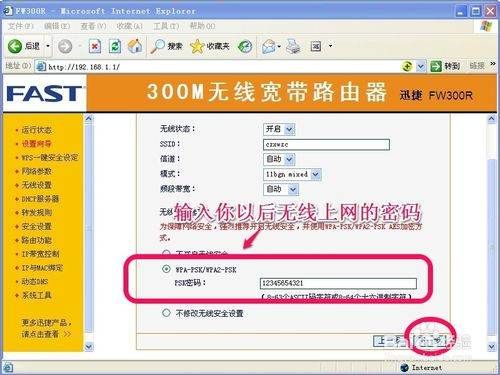Click the Mail envelope icon
The height and width of the screenshot is (375, 500).
269,46
